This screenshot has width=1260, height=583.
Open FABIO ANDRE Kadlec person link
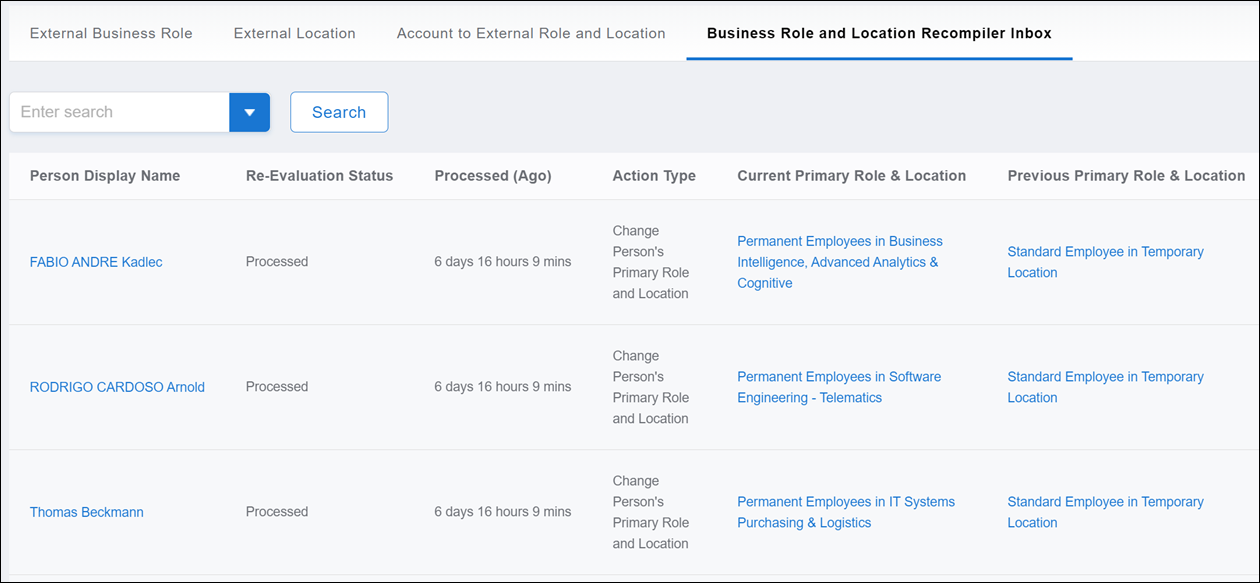[96, 262]
